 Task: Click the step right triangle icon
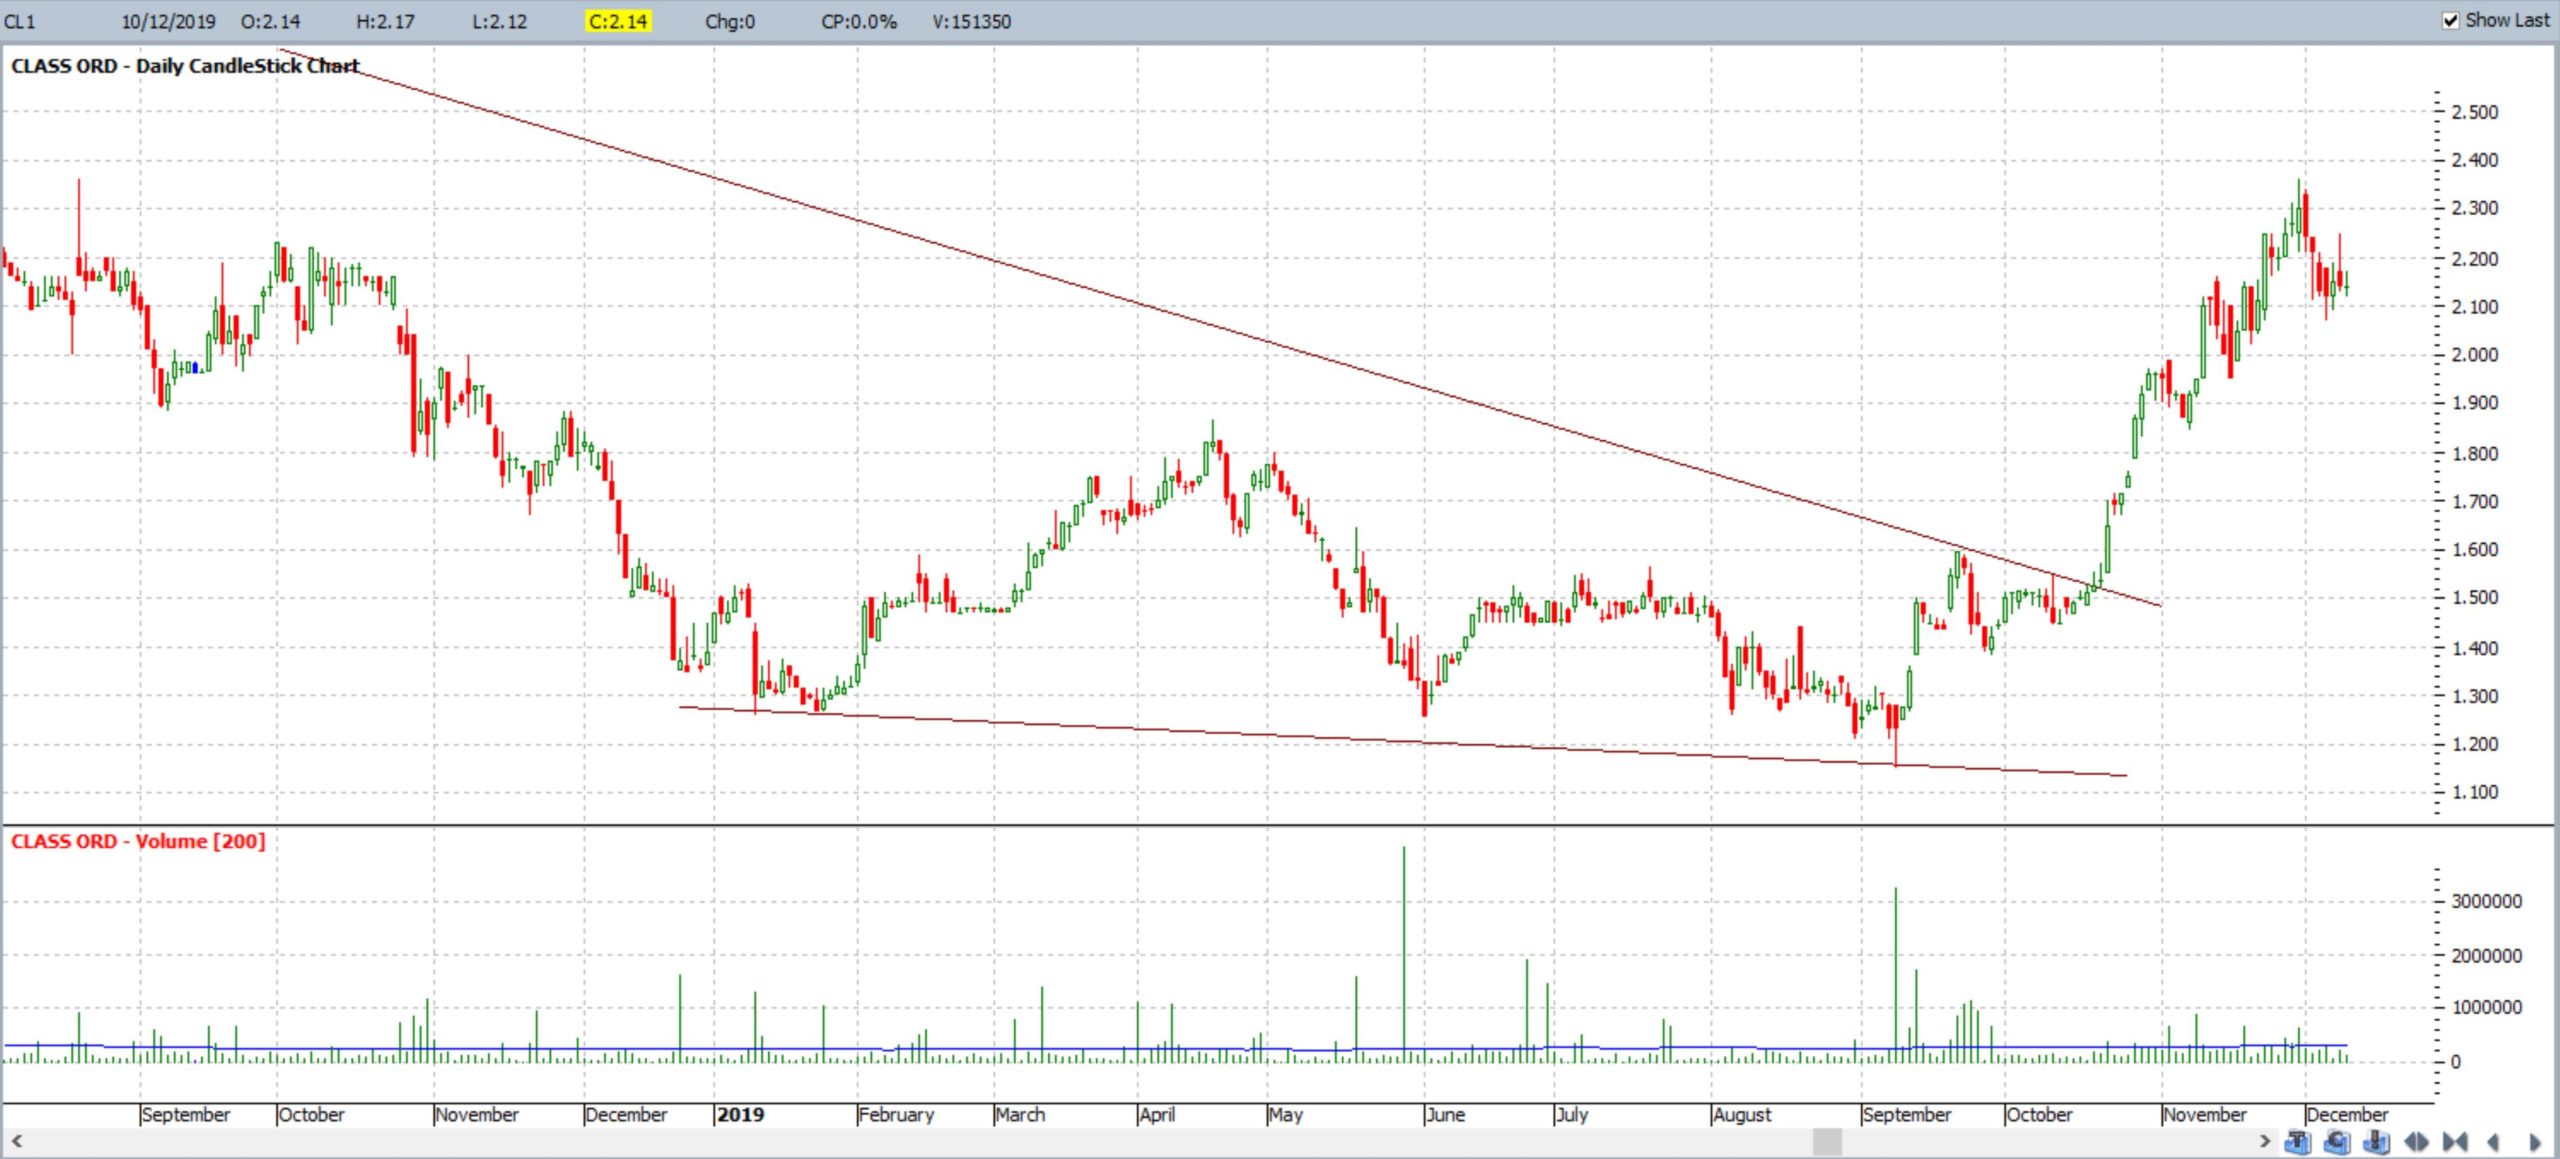2534,1141
